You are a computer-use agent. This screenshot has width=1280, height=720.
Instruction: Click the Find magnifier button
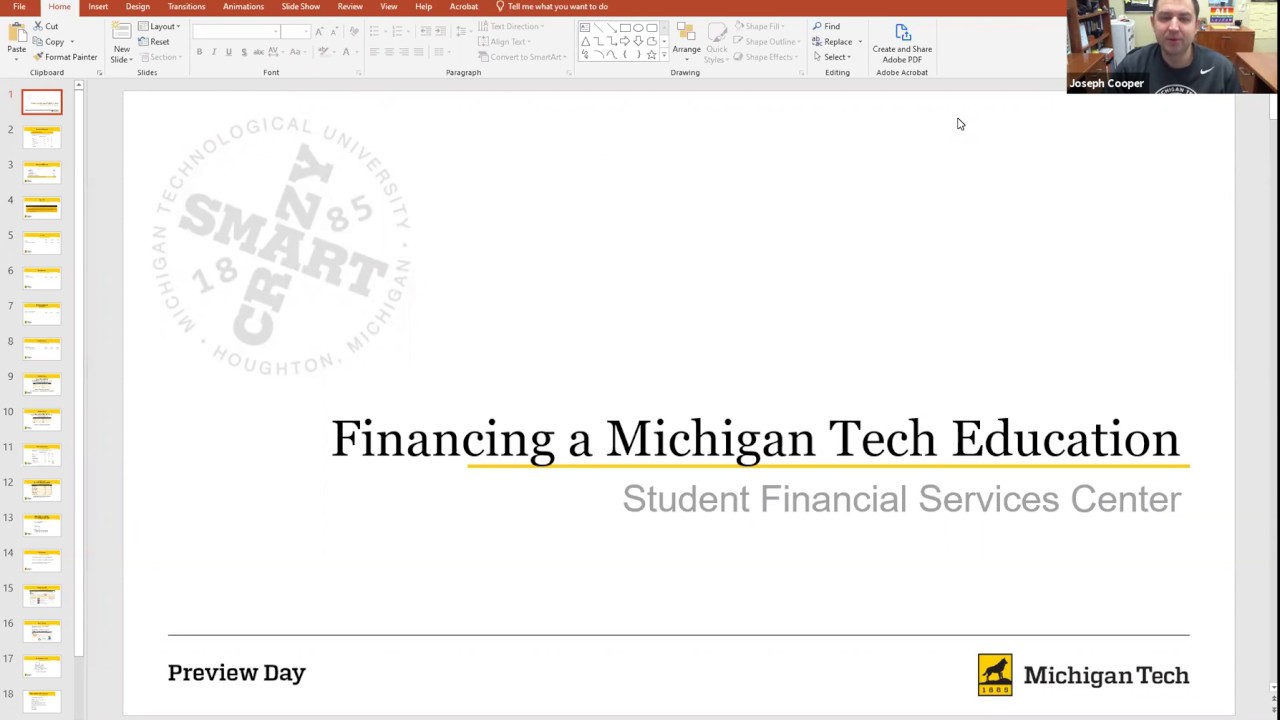click(x=826, y=26)
